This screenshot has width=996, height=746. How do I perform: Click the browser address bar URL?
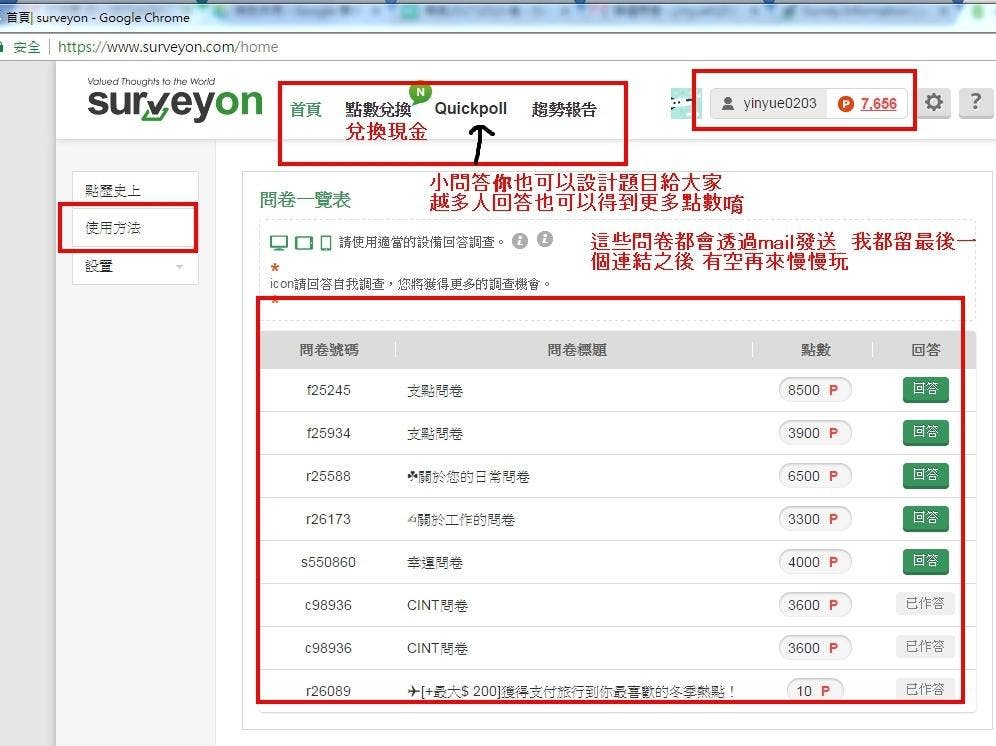[x=168, y=47]
